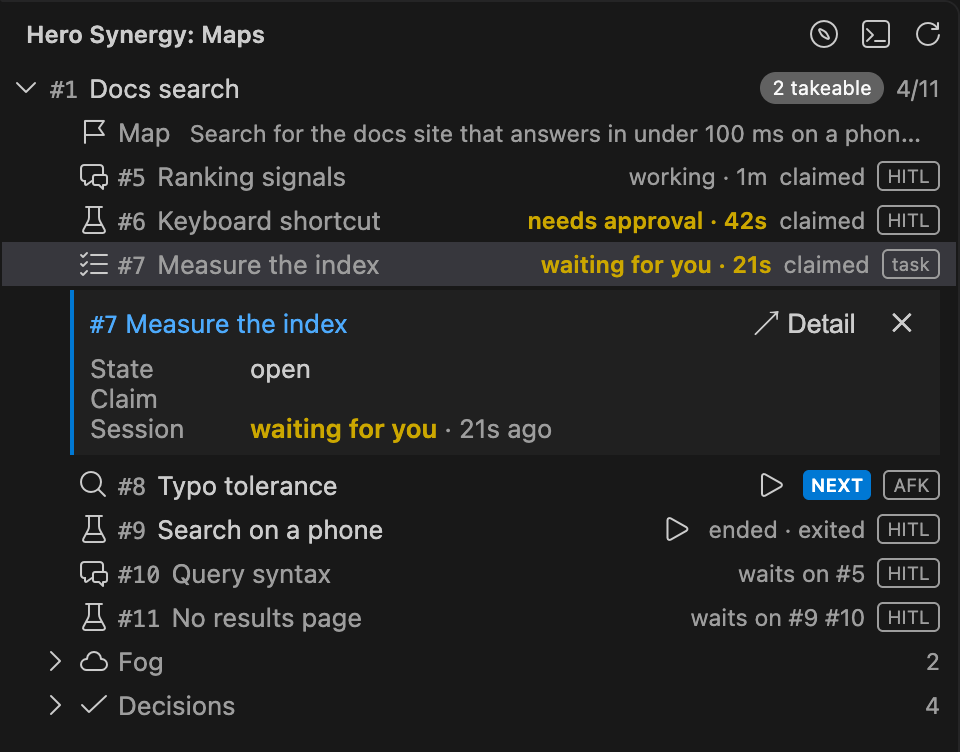960x752 pixels.
Task: Select the #11 No results page row
Action: click(x=479, y=618)
